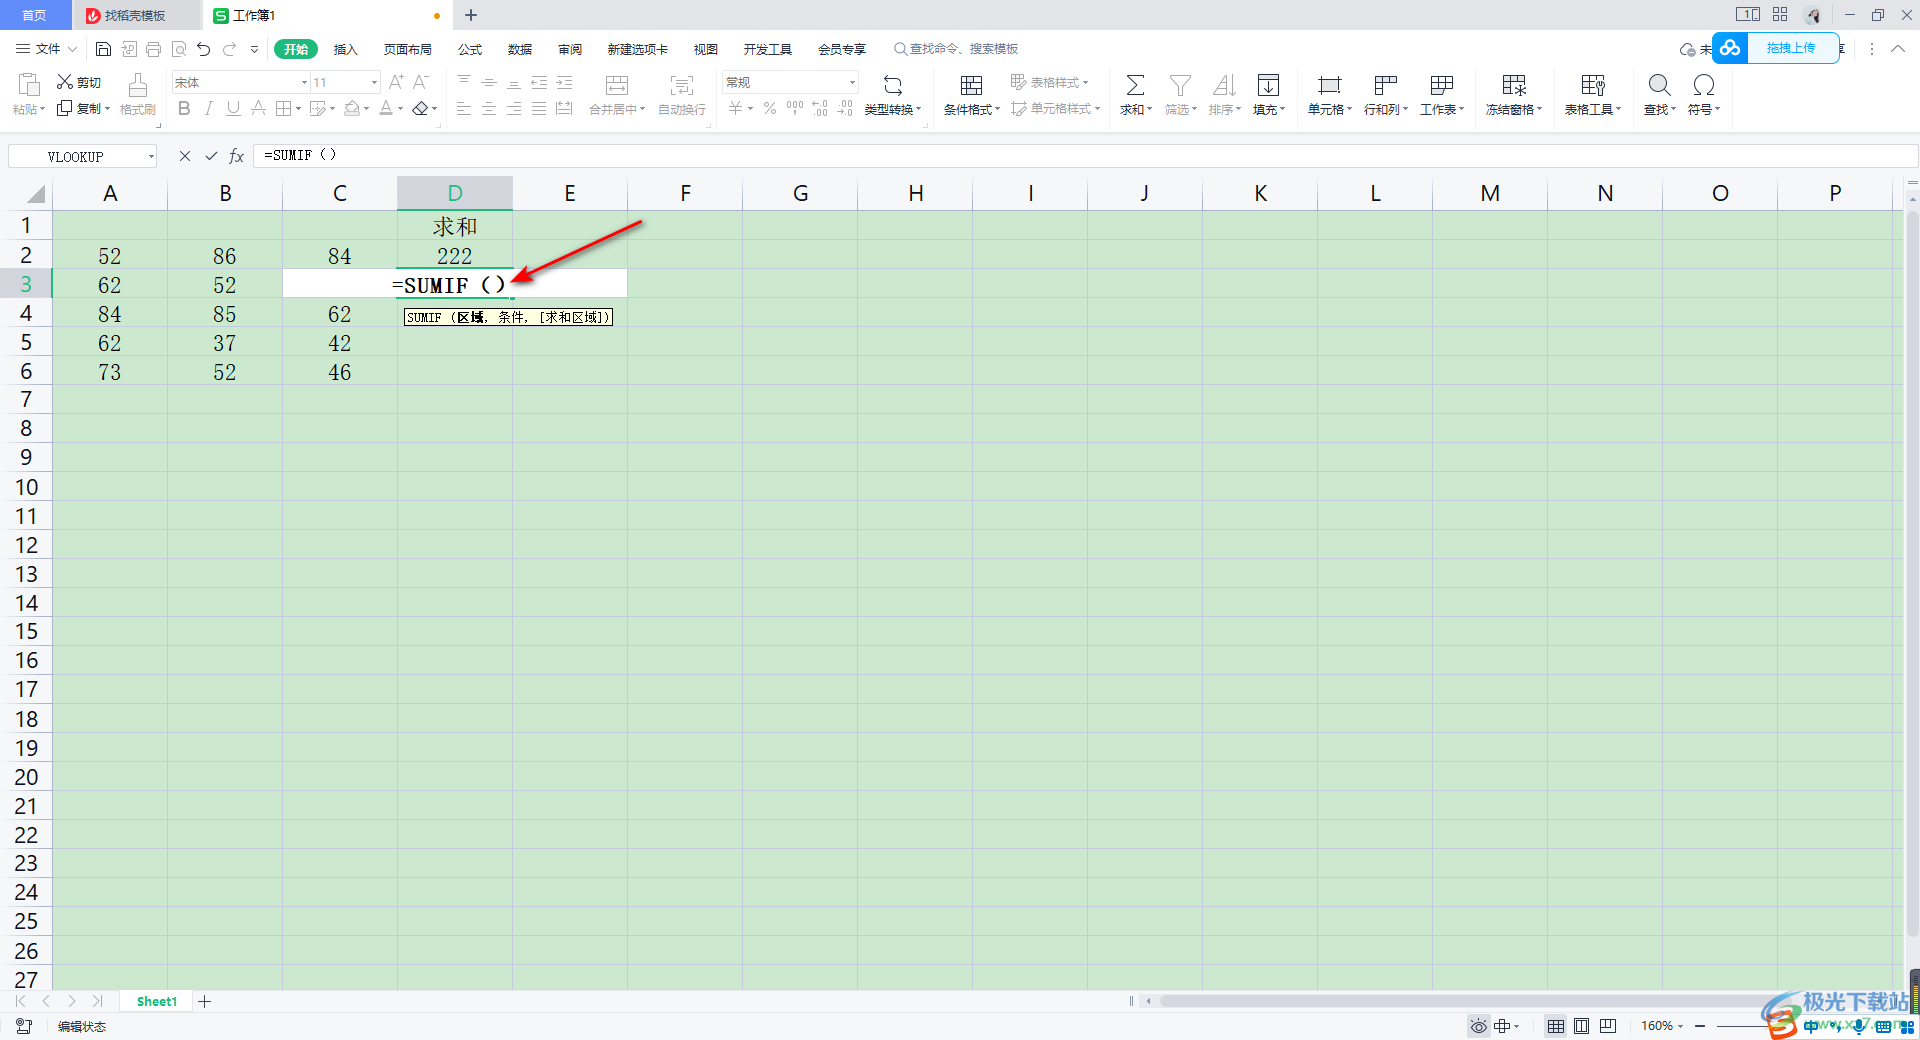Viewport: 1920px width, 1040px height.
Task: Expand the borders dropdown arrow
Action: [x=298, y=109]
